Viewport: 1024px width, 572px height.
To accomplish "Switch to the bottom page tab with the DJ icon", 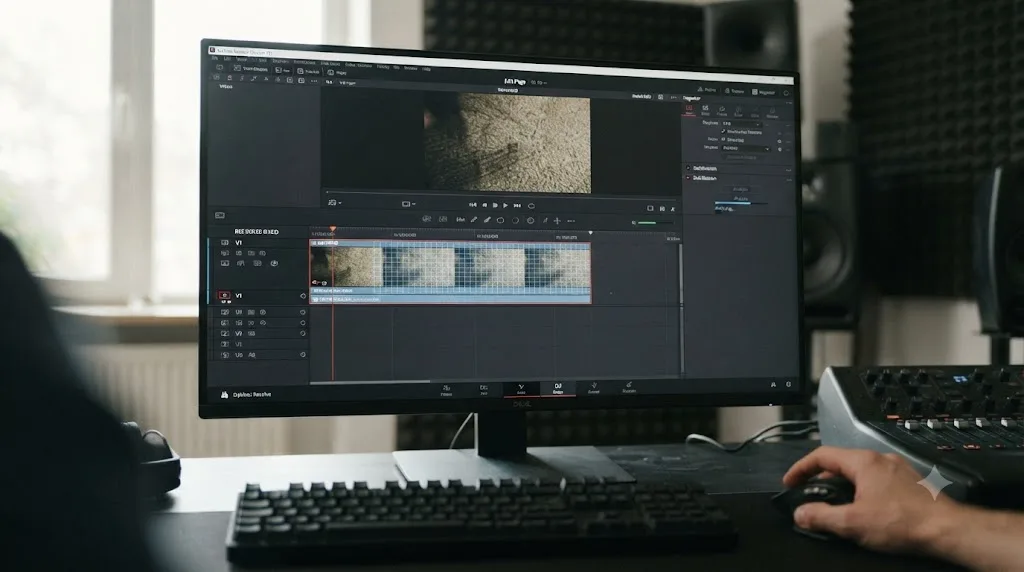I will 558,389.
